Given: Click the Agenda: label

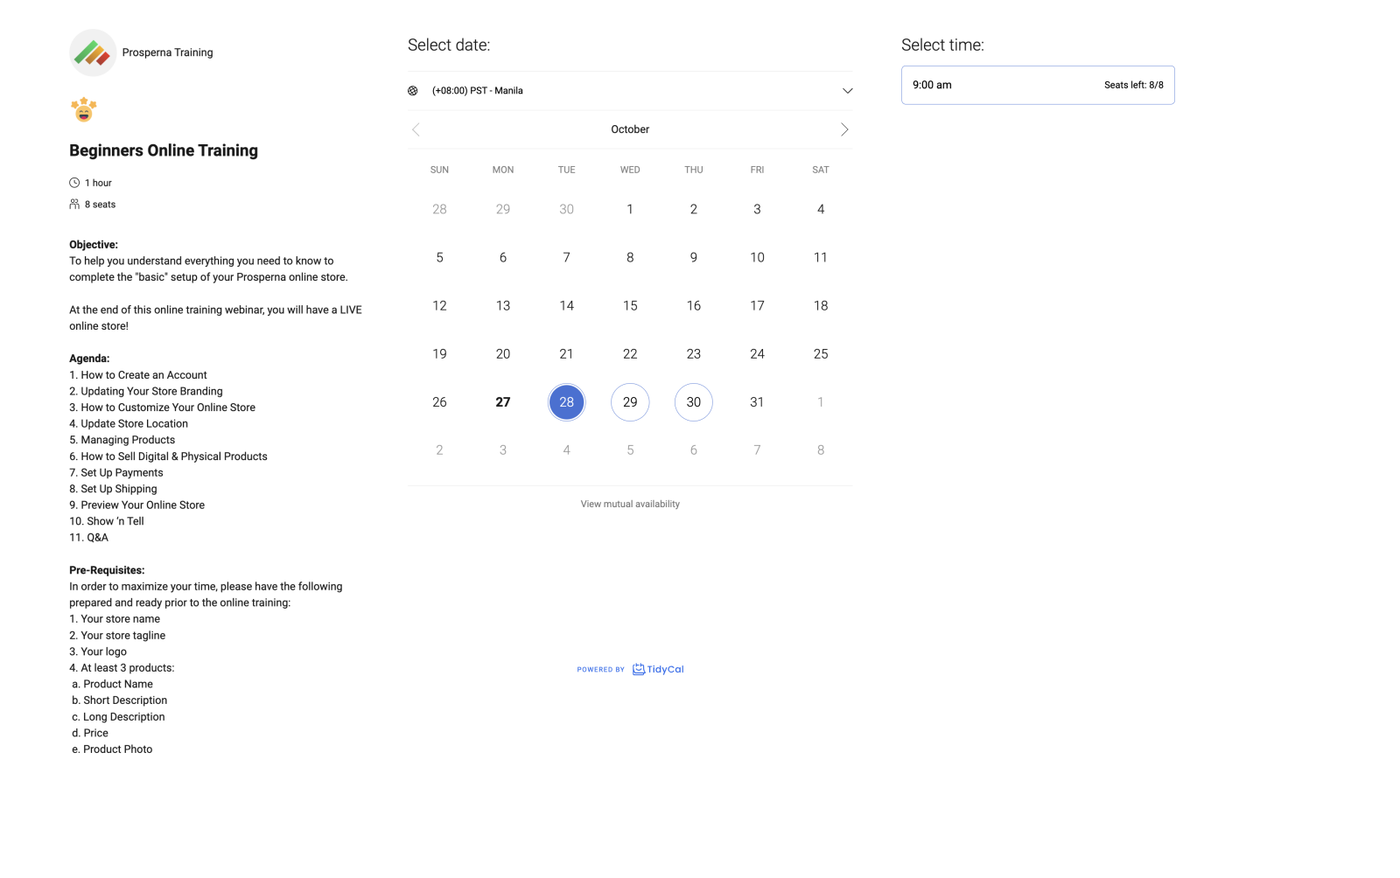Looking at the screenshot, I should 89,358.
